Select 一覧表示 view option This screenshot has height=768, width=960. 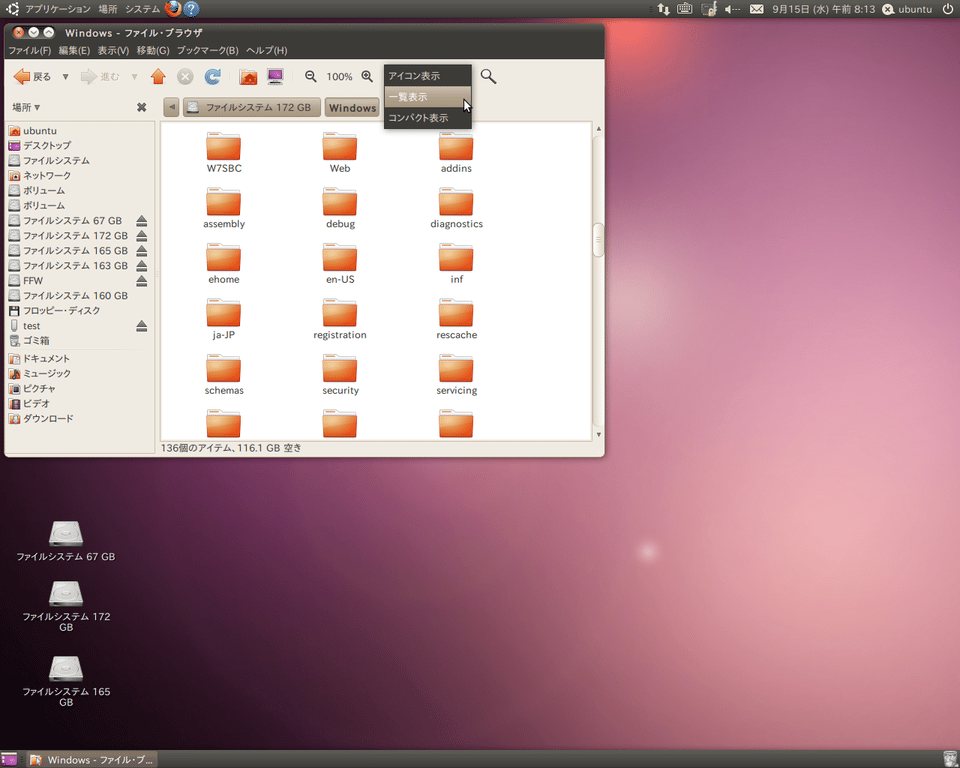[x=428, y=97]
